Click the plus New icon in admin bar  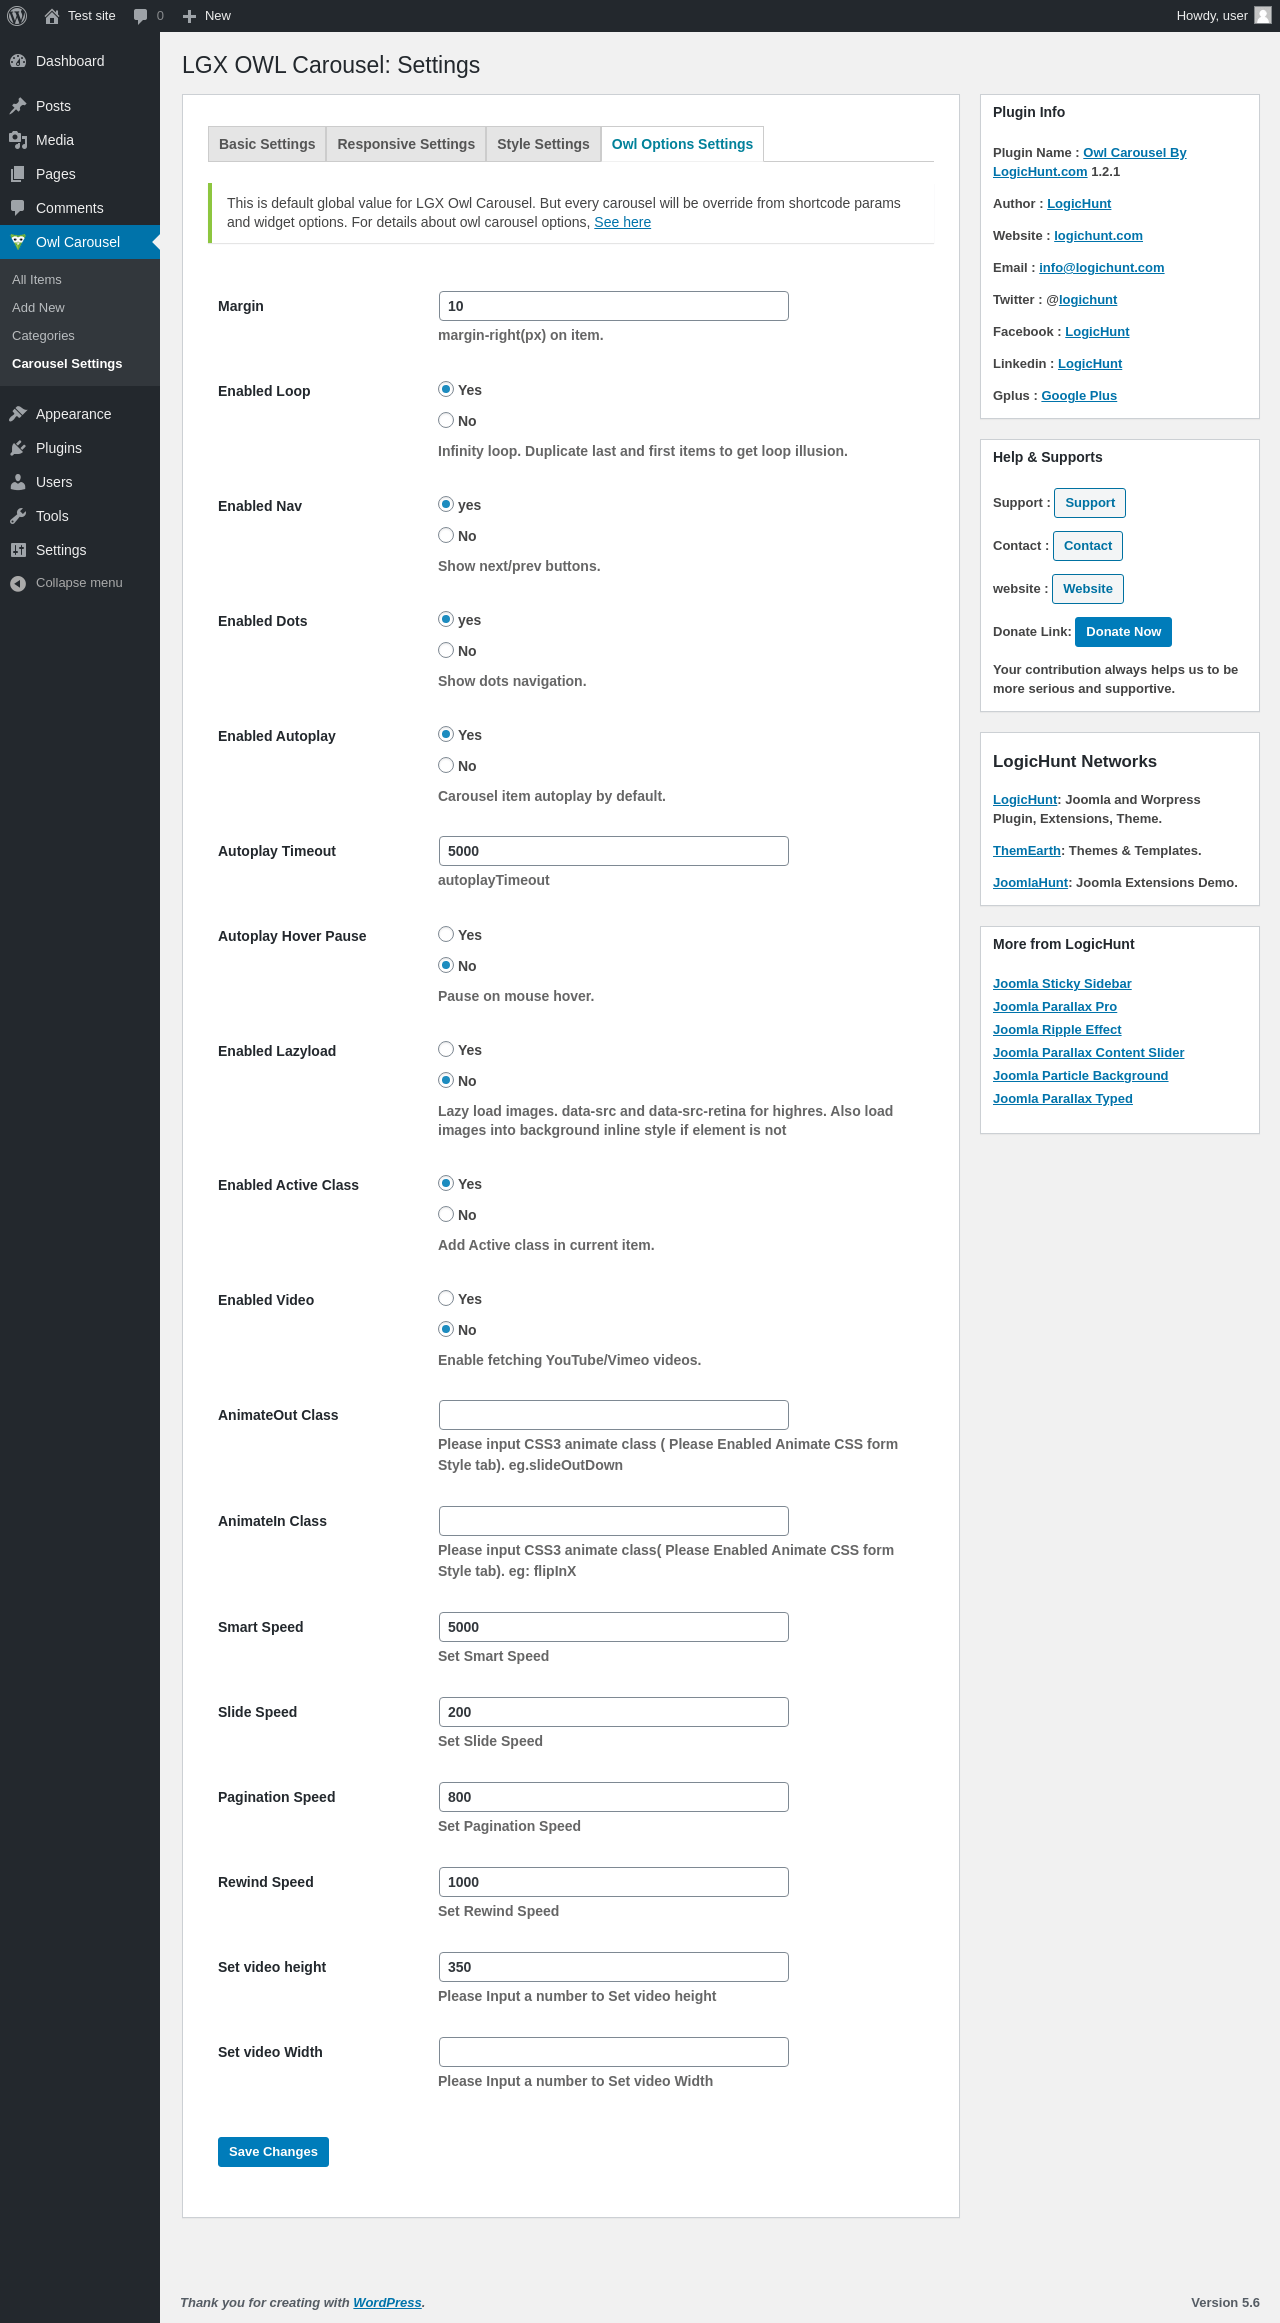tap(189, 16)
